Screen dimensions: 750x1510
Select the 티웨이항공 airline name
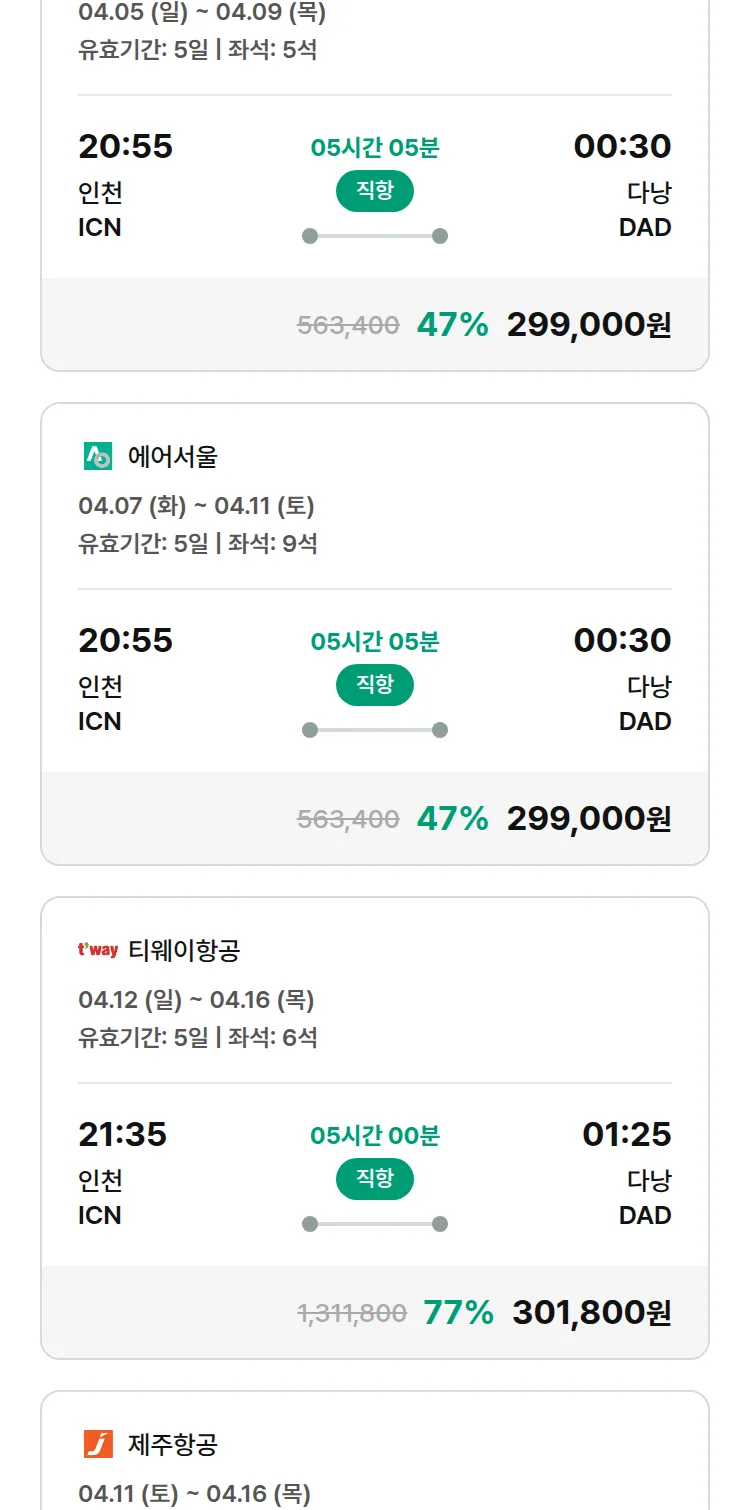[184, 950]
